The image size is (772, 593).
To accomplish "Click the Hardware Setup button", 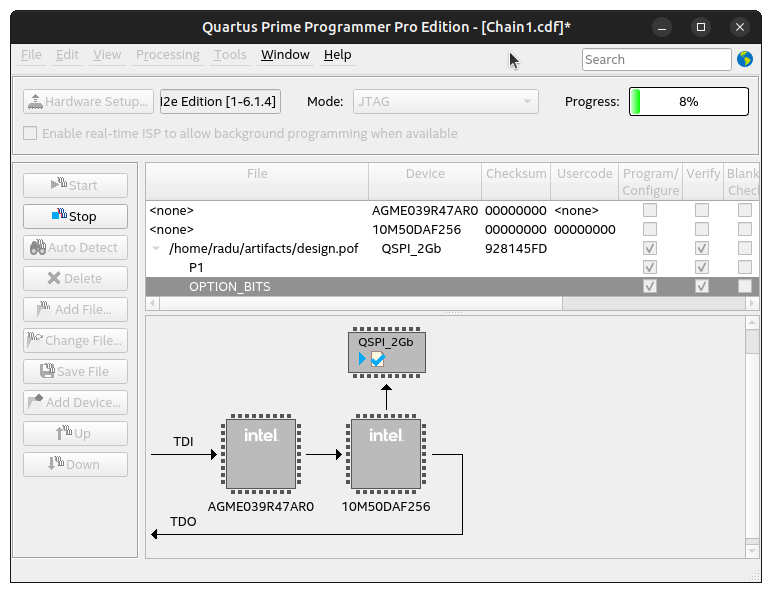I will 88,101.
